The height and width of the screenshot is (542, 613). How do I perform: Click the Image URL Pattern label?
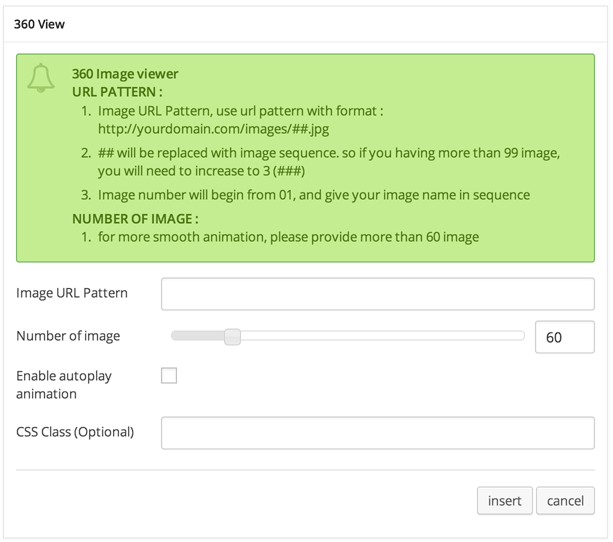click(x=72, y=293)
